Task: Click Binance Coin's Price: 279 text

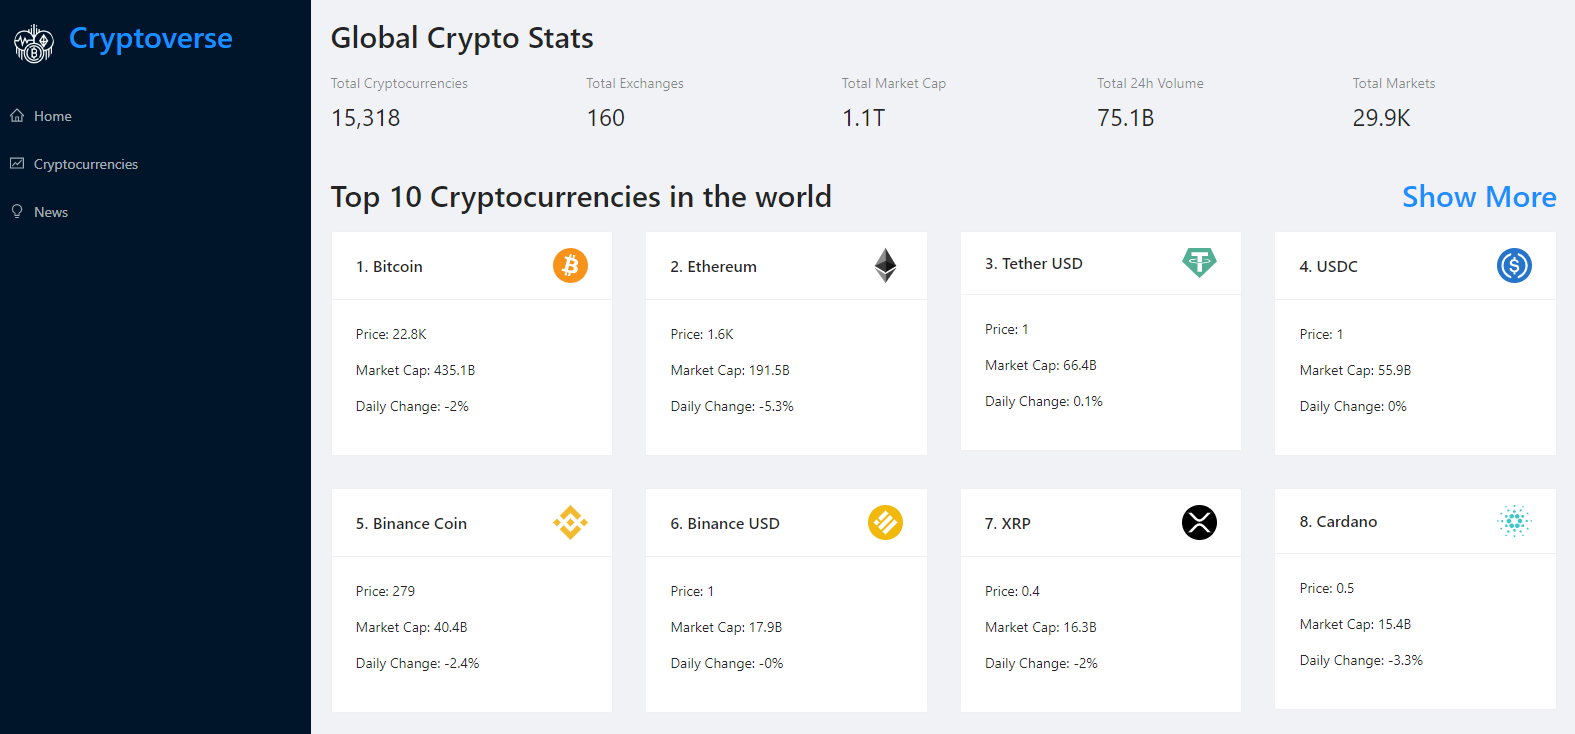Action: point(385,592)
